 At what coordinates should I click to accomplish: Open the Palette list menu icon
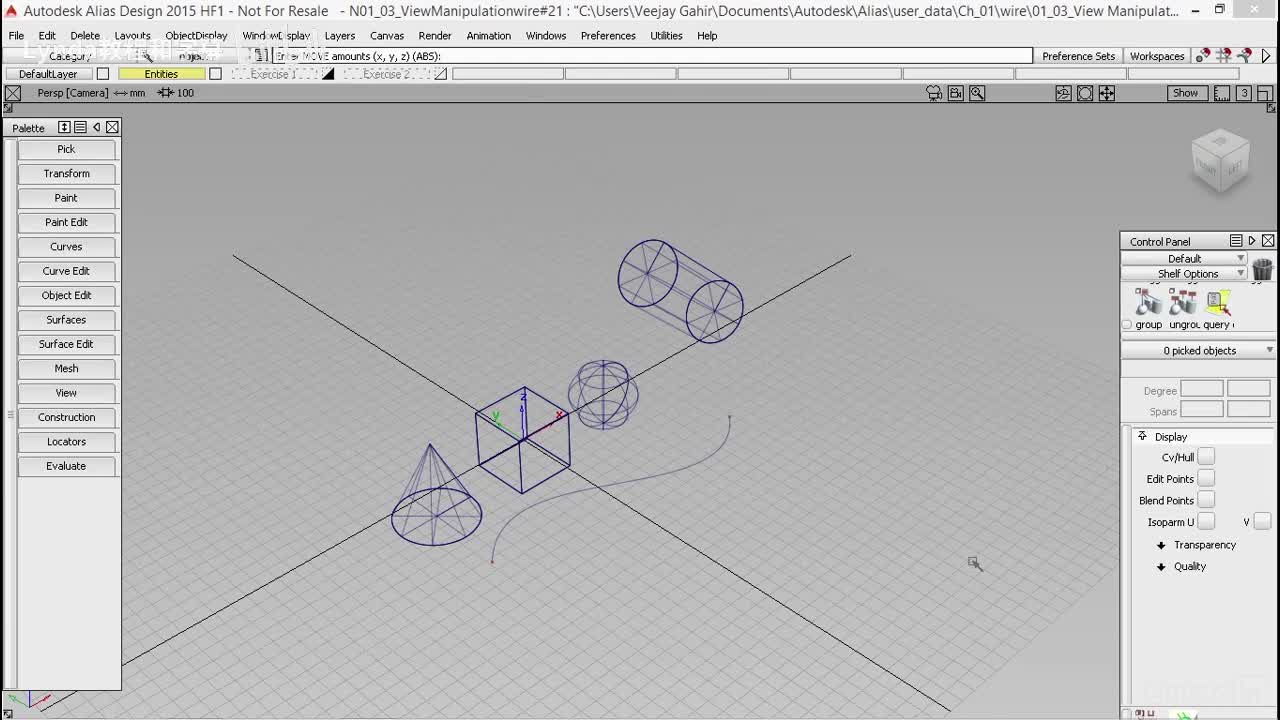80,127
